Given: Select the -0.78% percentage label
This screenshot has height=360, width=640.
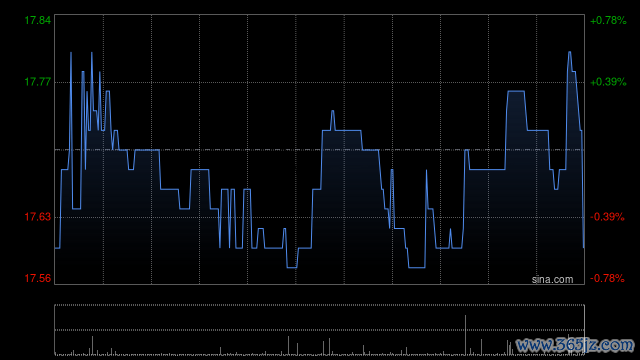Looking at the screenshot, I should click(607, 278).
